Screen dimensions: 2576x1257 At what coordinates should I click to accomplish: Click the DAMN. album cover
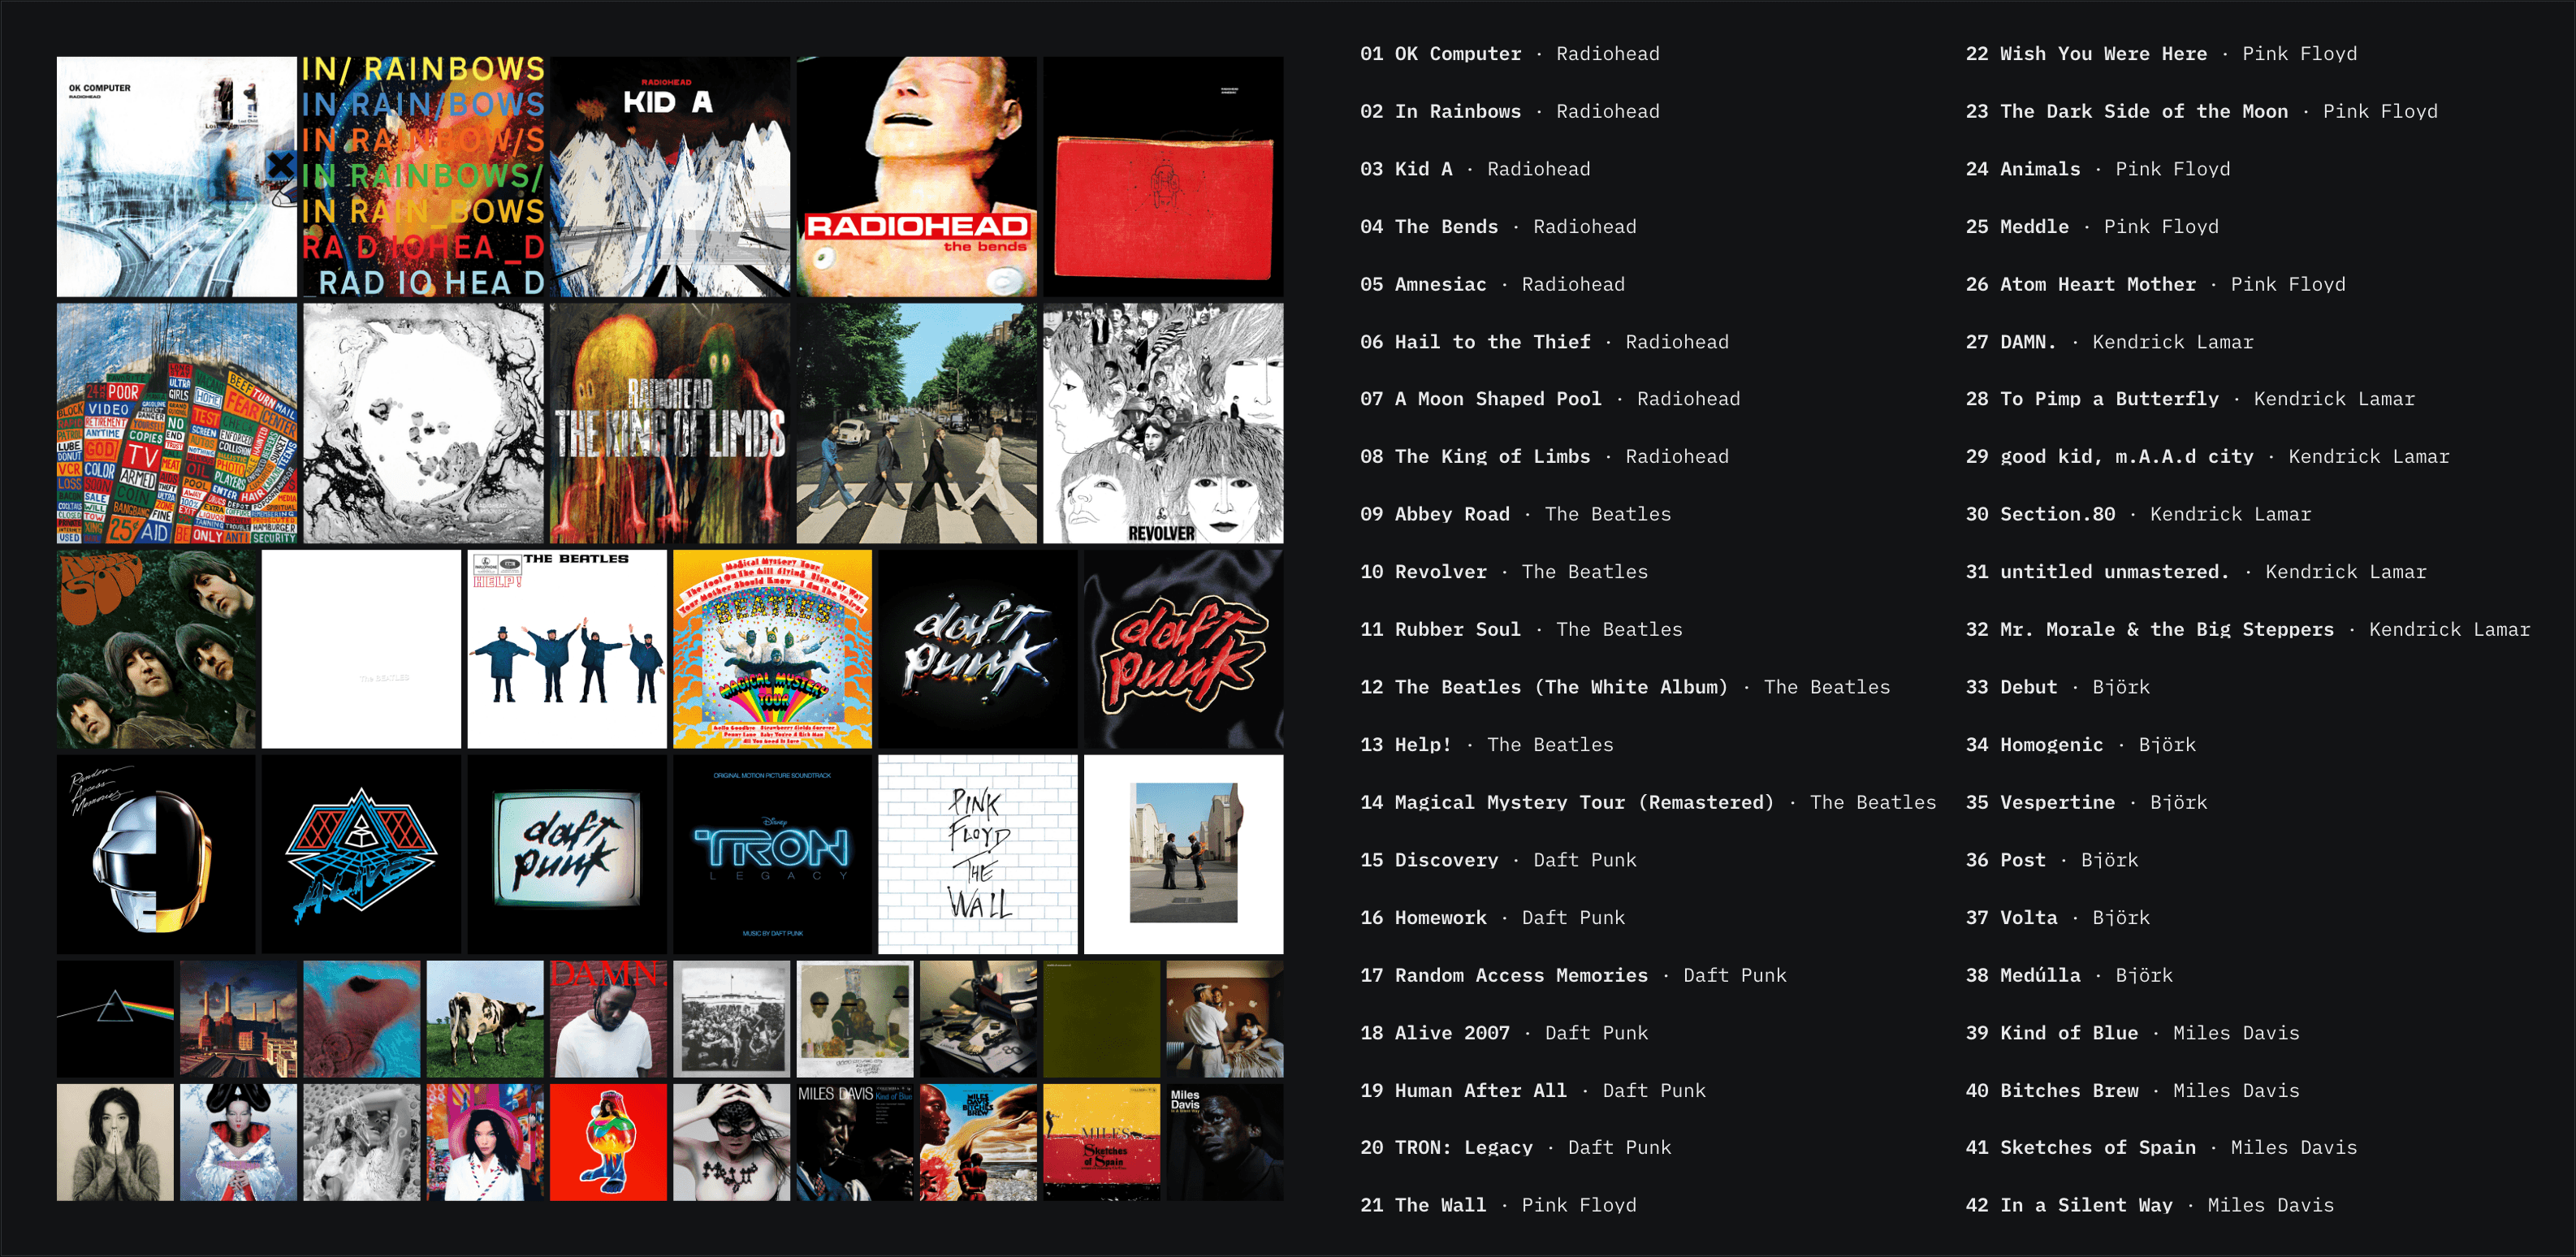608,1019
